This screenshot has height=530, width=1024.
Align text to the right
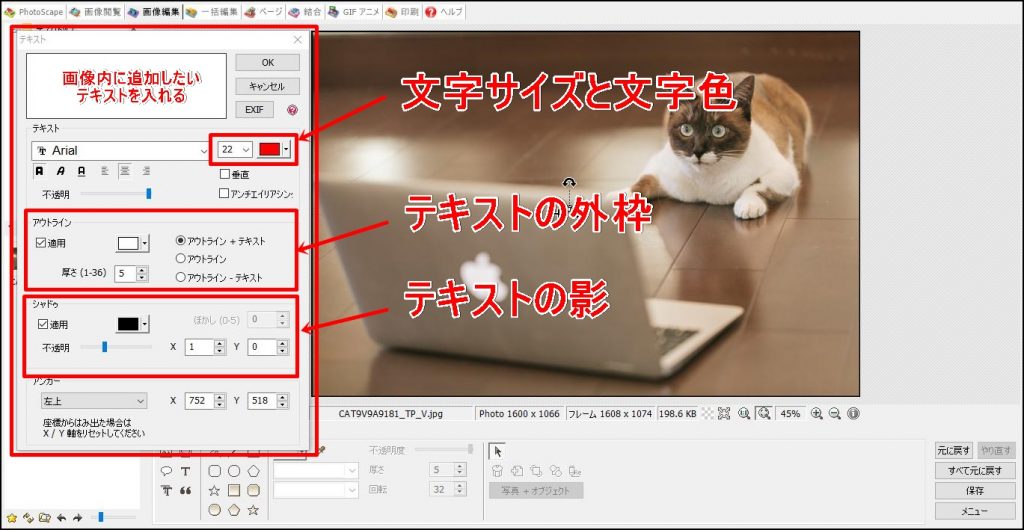pyautogui.click(x=146, y=171)
